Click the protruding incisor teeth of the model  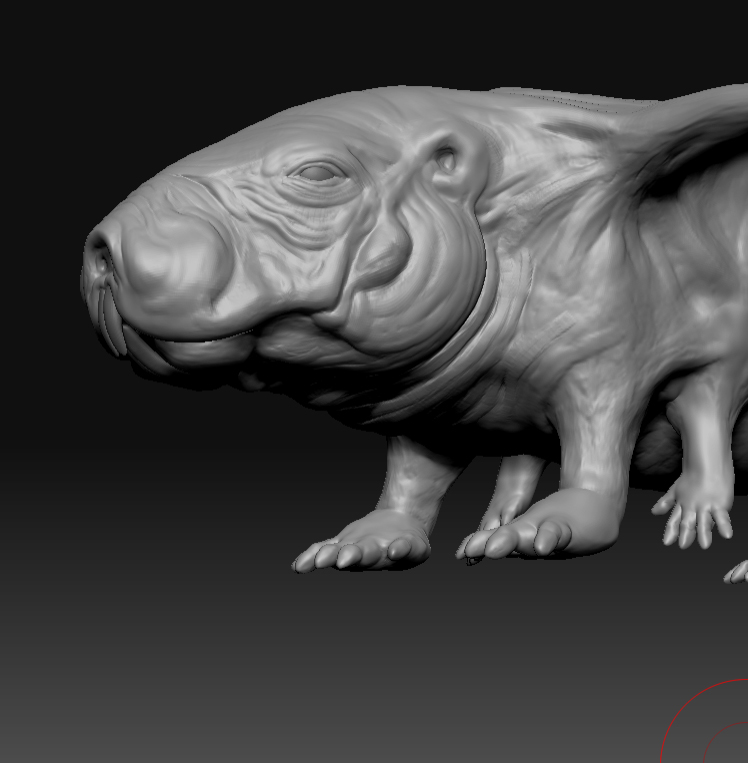pos(112,321)
